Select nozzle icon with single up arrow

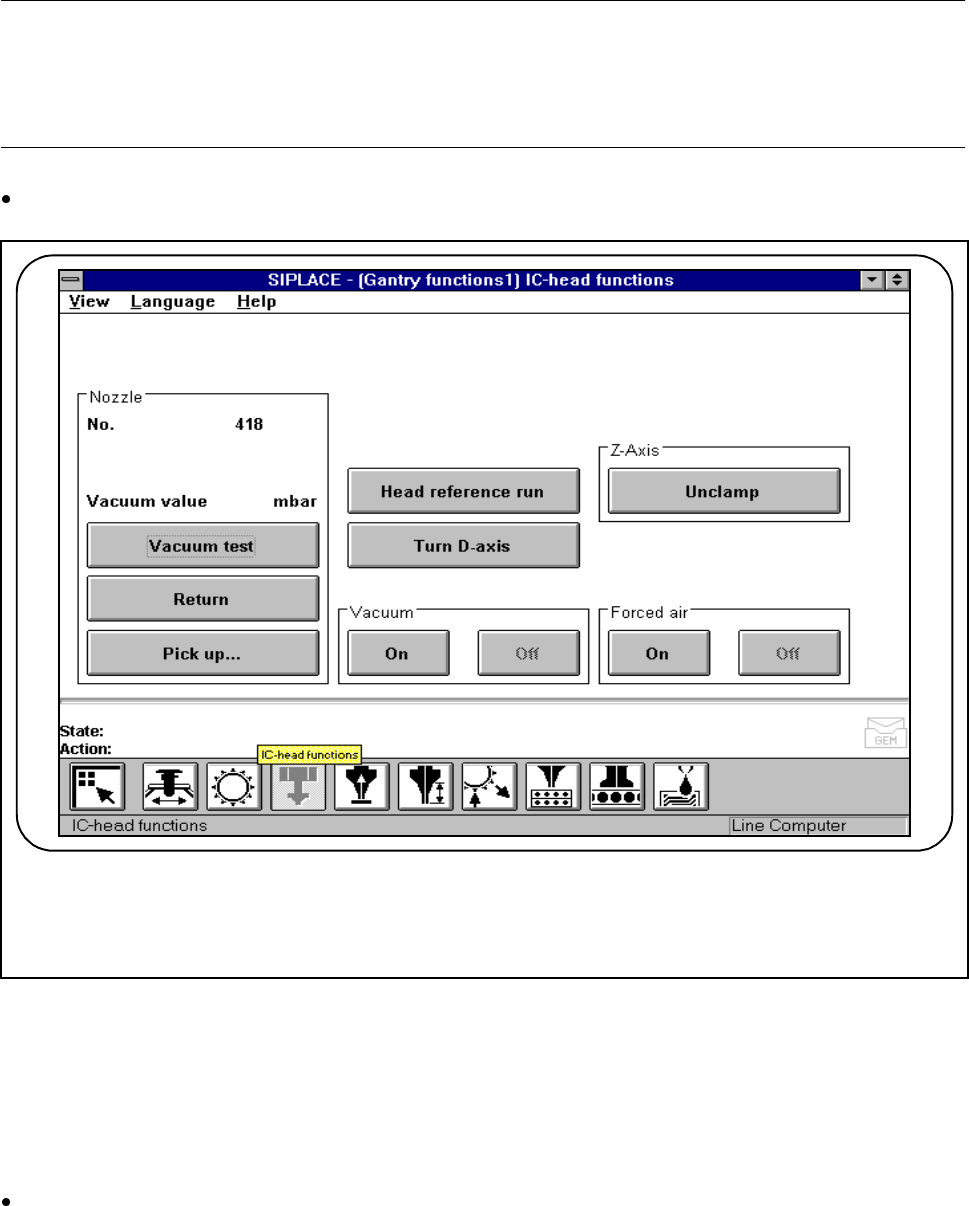362,786
